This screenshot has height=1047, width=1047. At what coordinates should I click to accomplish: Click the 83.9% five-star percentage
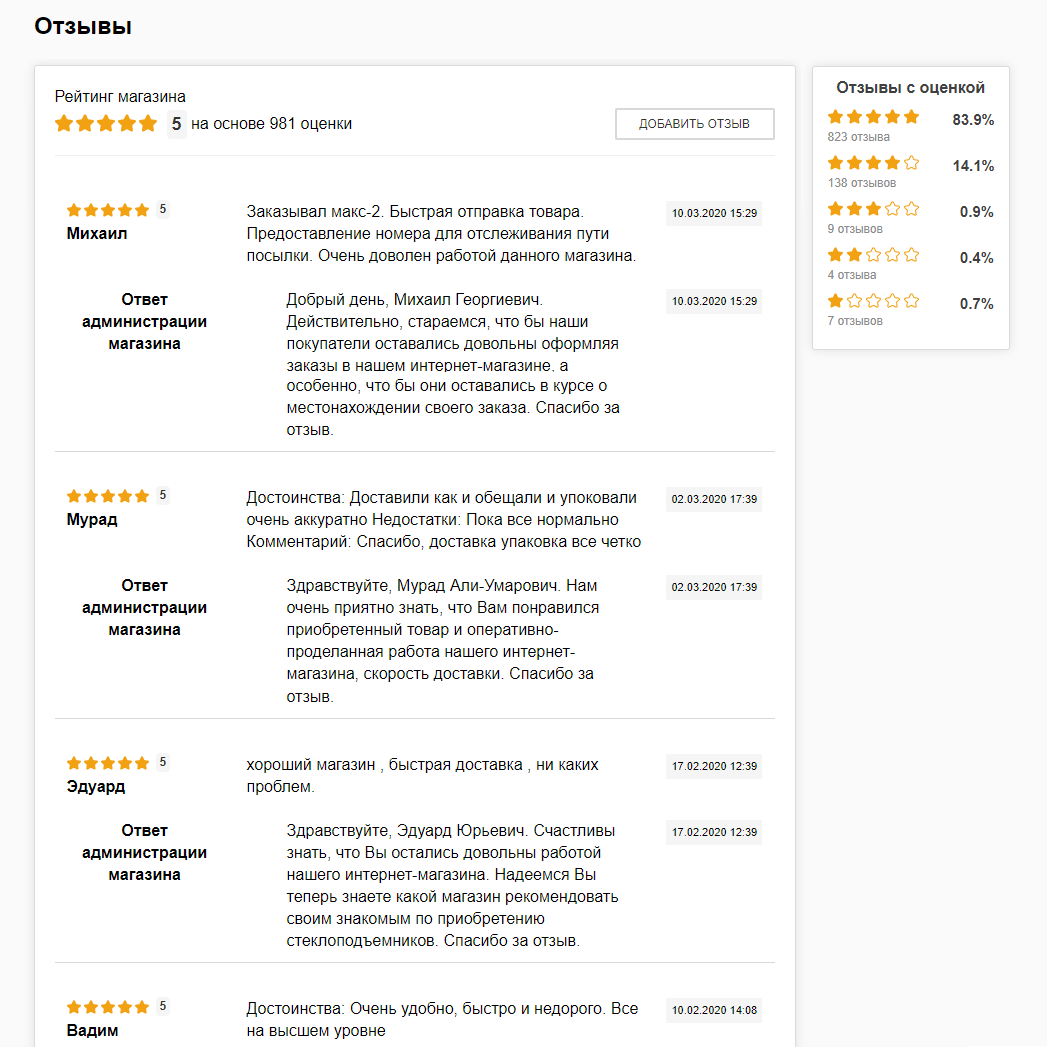point(973,120)
